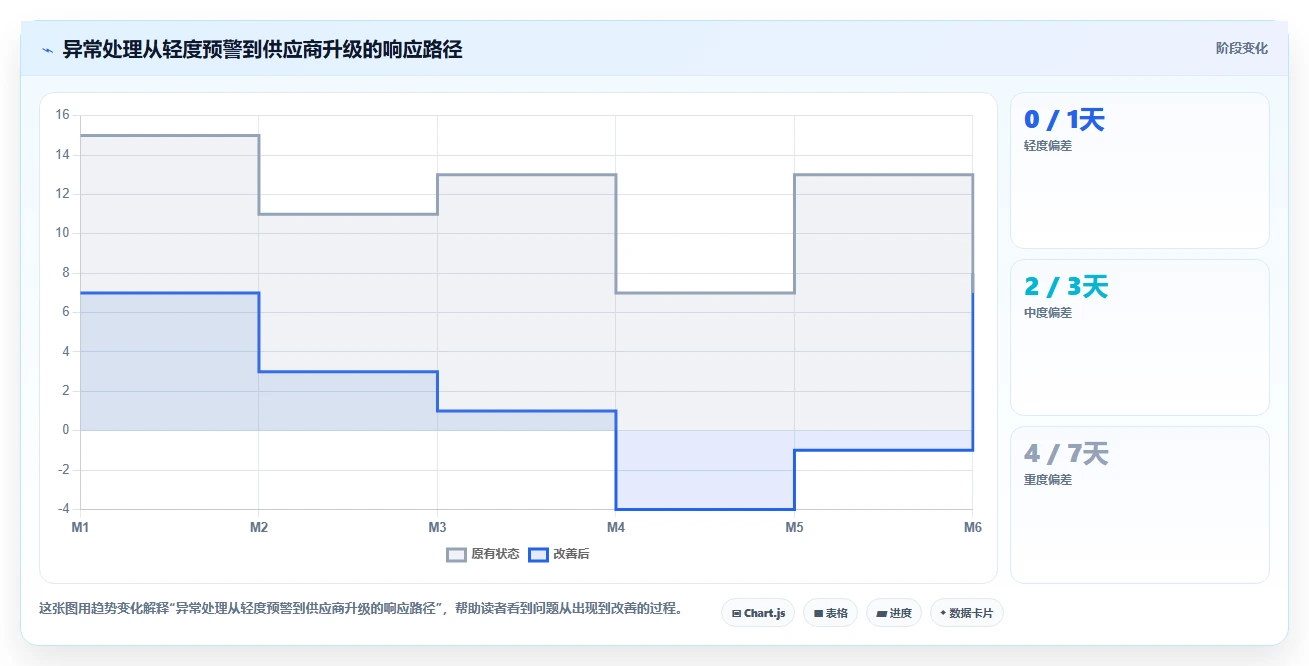This screenshot has height=666, width=1309.
Task: Click the icon in the Chart.js chip
Action: (x=737, y=613)
